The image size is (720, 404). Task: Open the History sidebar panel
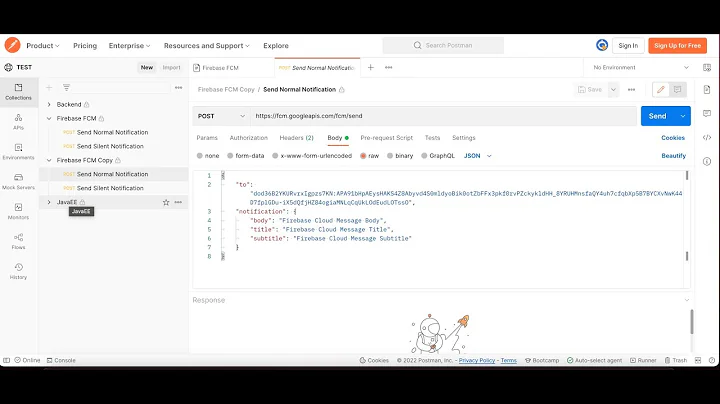18,271
